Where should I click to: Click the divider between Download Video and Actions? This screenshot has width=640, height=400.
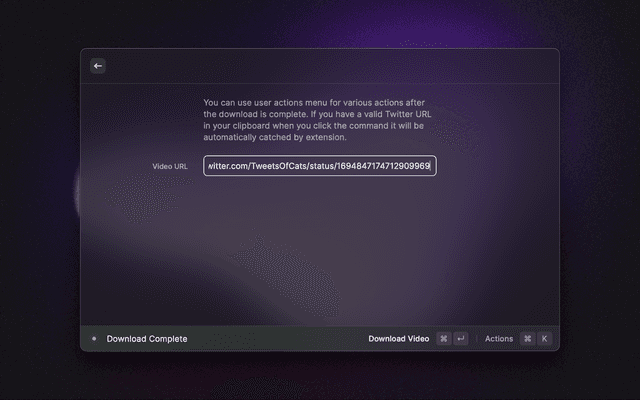tap(477, 339)
